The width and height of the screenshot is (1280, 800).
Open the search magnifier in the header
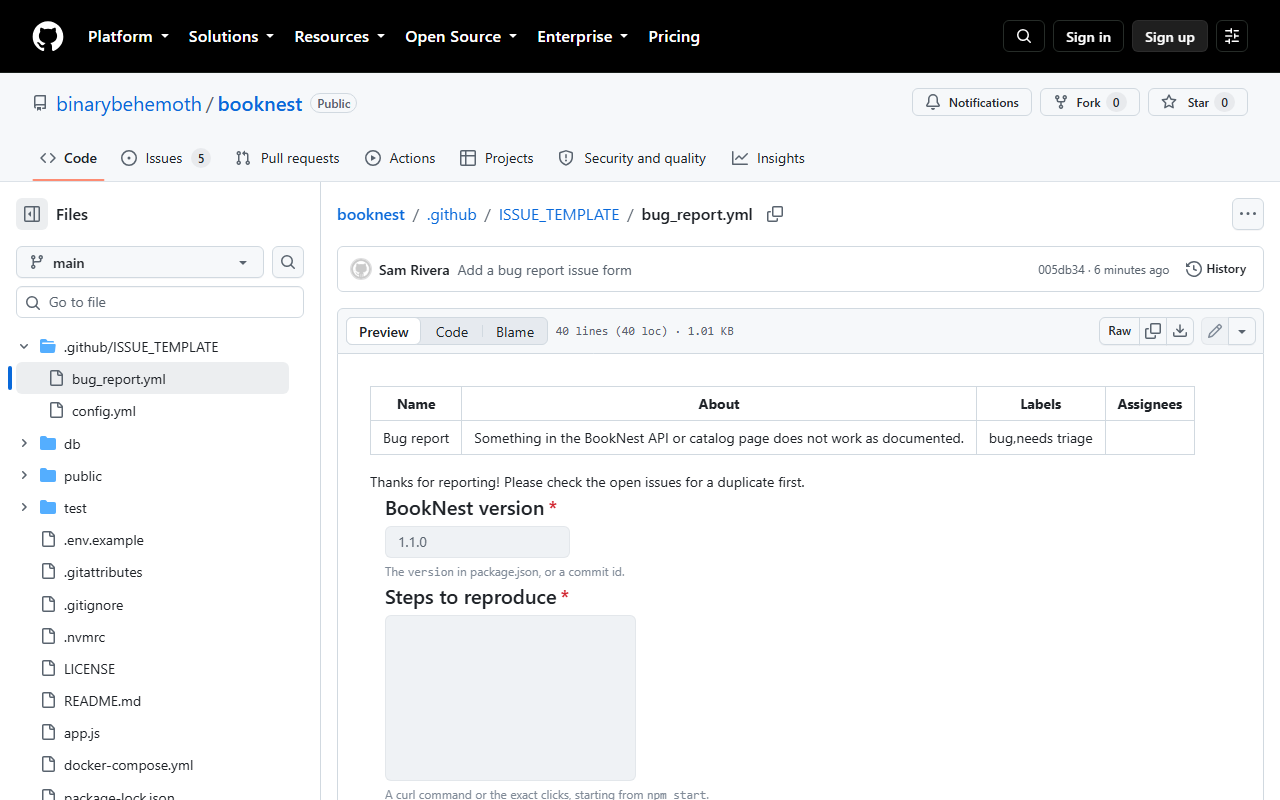coord(1024,36)
